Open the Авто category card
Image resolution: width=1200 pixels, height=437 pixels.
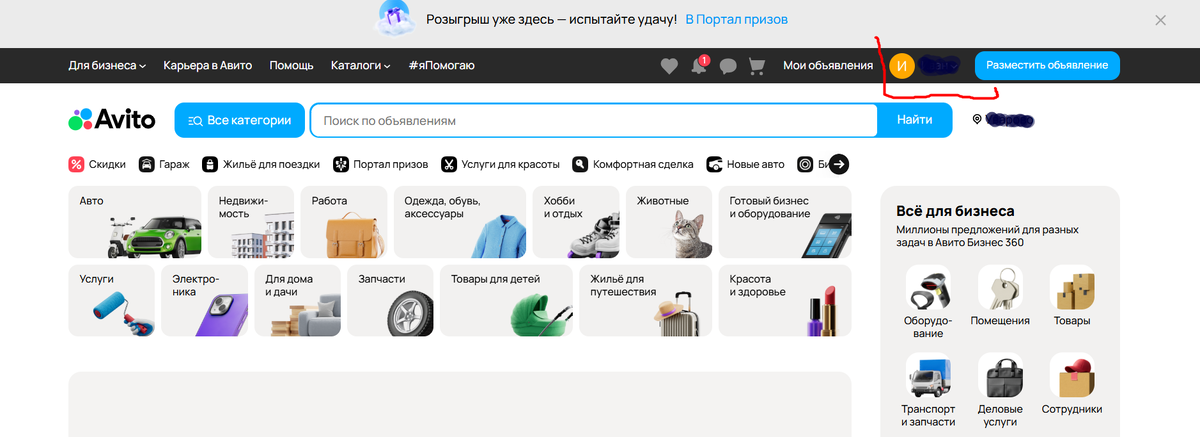(x=135, y=222)
